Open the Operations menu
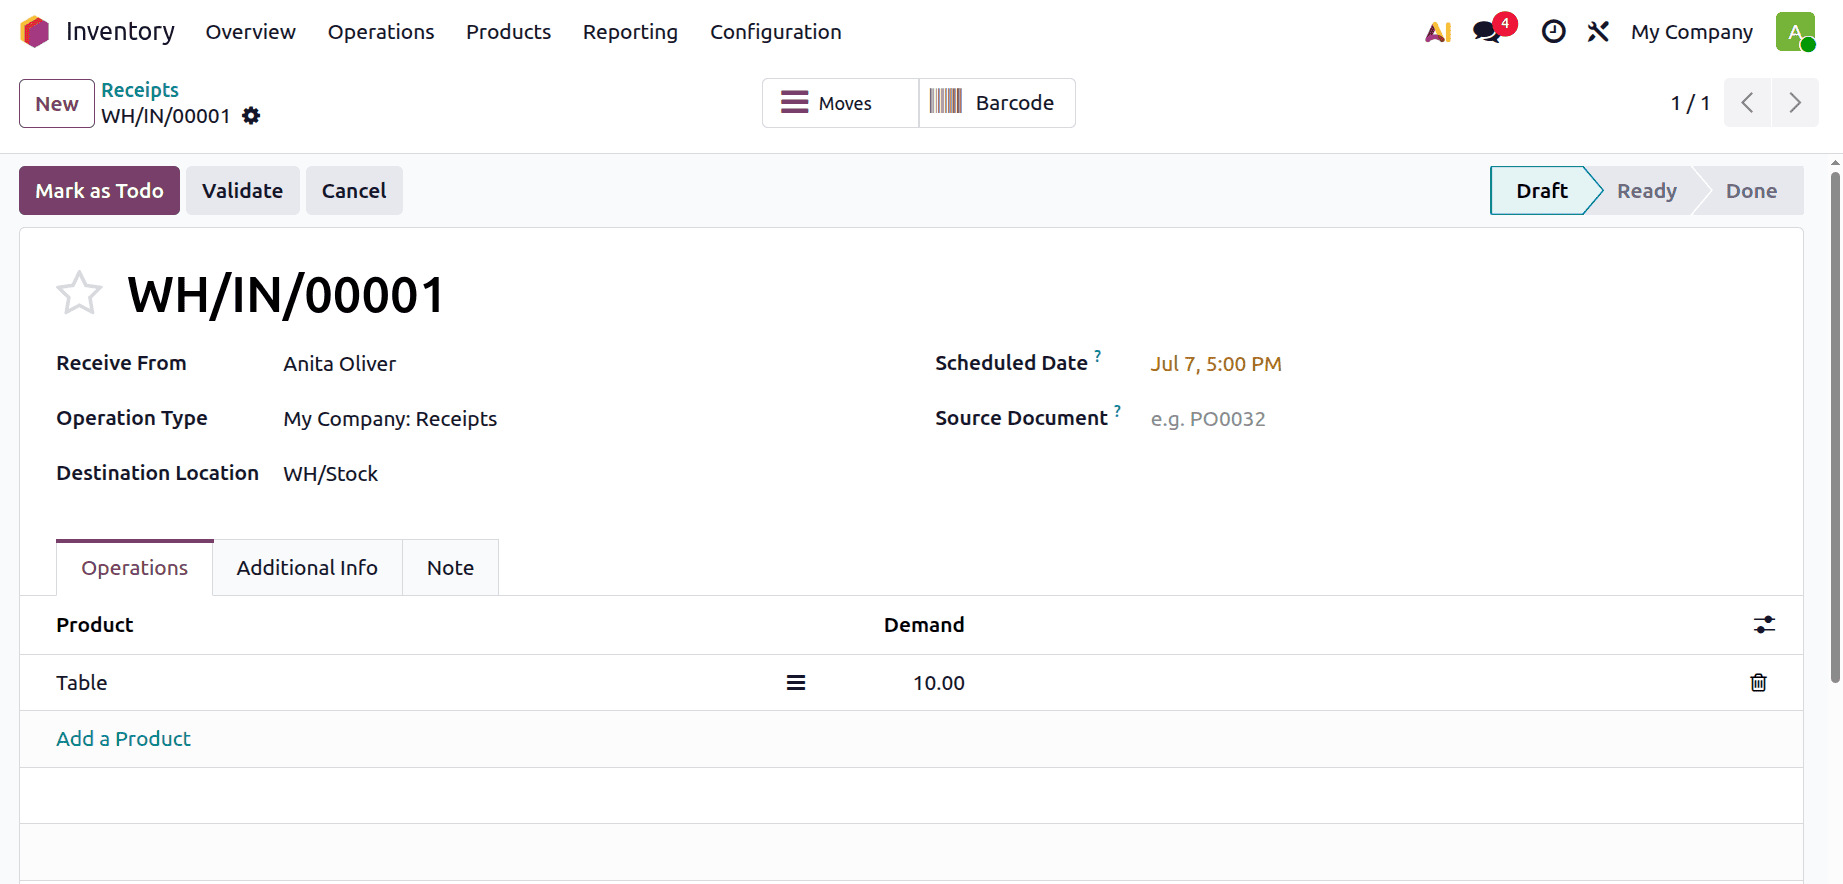This screenshot has width=1843, height=884. [381, 32]
